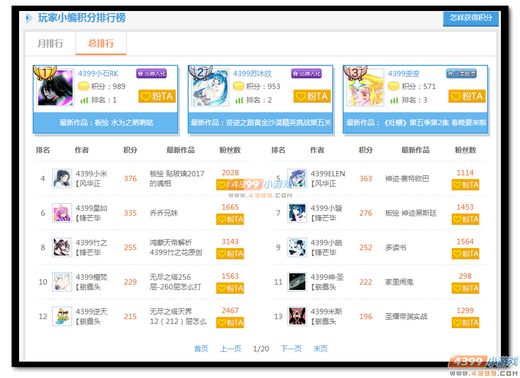Viewport: 520px width, 378px height.
Task: Open avatar of 4399米斯 in rank 13
Action: point(297,316)
